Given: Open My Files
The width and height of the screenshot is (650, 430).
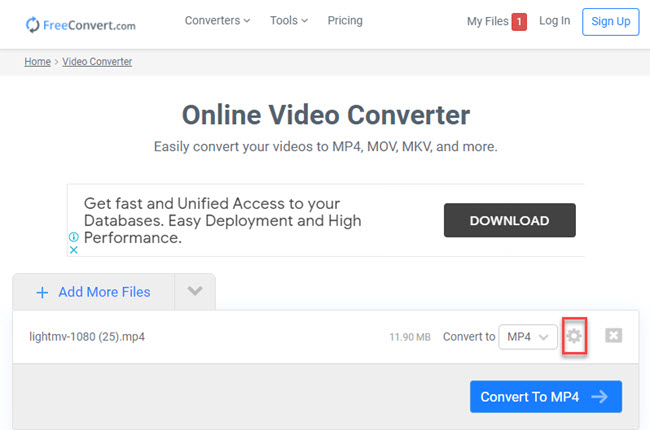Looking at the screenshot, I should 487,21.
